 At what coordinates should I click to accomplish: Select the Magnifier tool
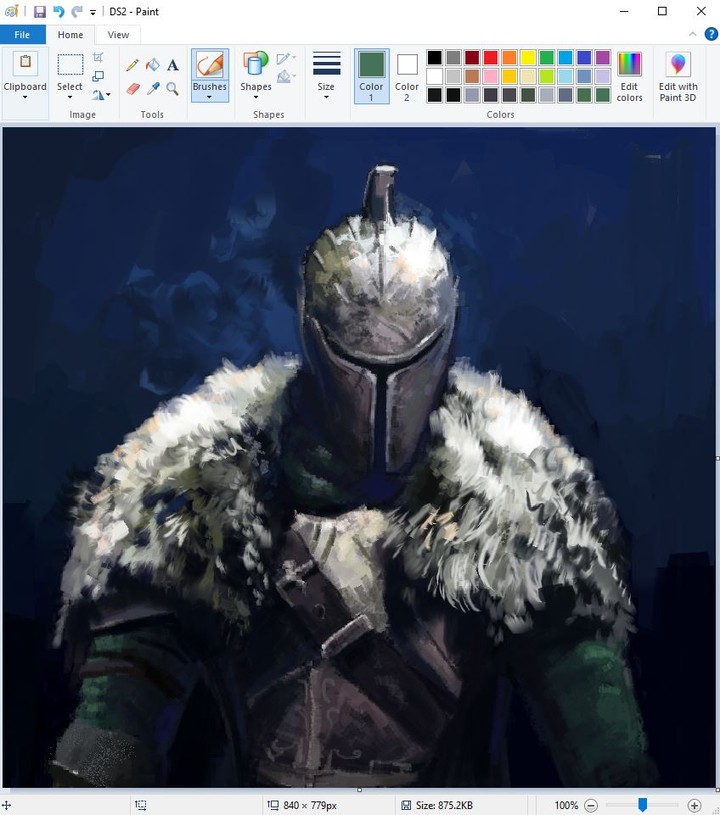click(x=173, y=89)
